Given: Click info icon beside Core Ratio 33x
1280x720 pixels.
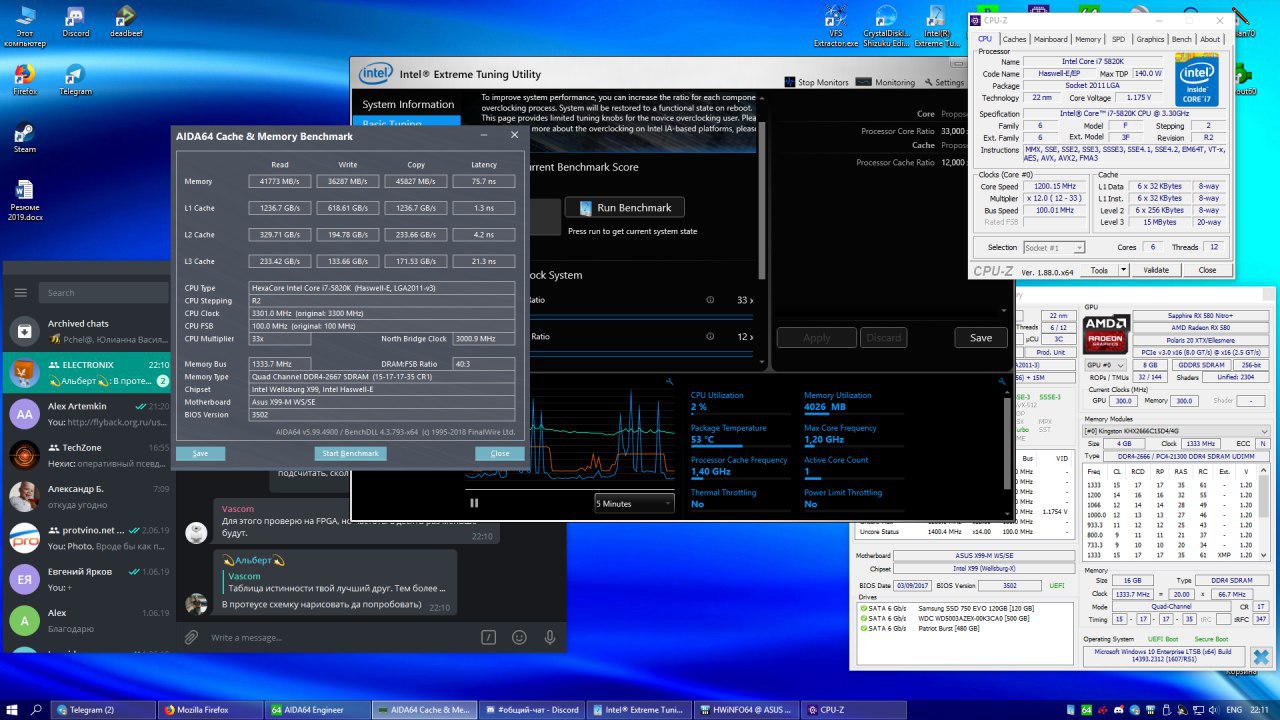Looking at the screenshot, I should click(x=710, y=300).
